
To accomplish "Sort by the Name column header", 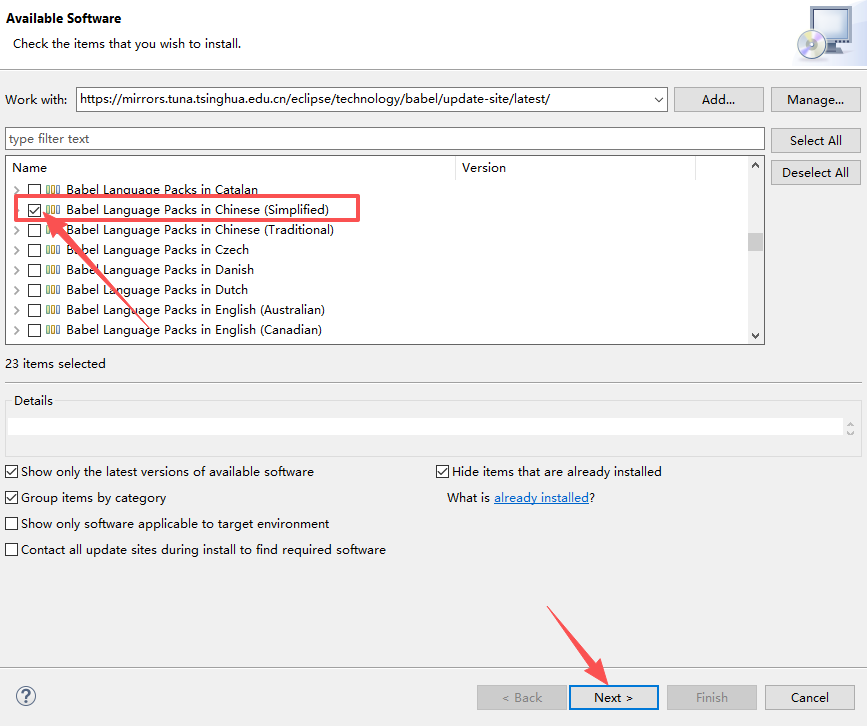I will tap(231, 168).
